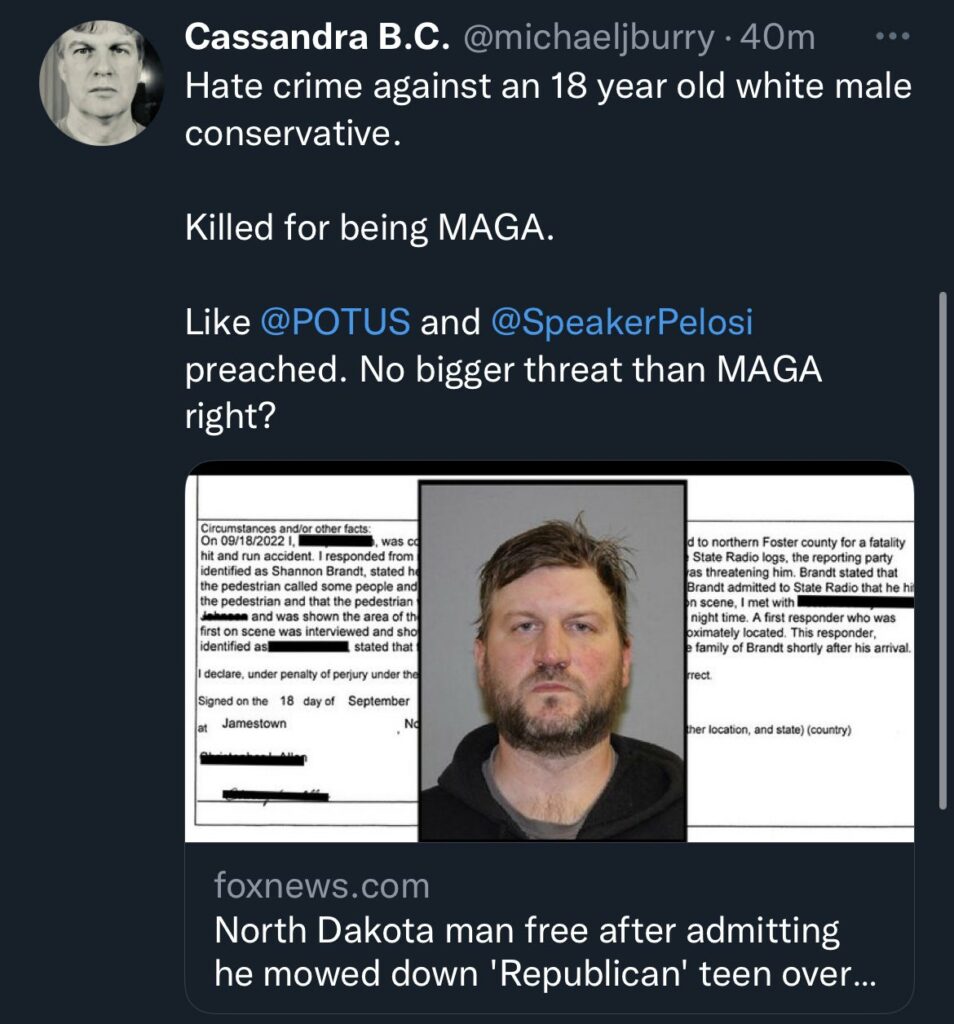The image size is (954, 1024).
Task: Open the @SpeakerPelosi mention
Action: coord(622,322)
